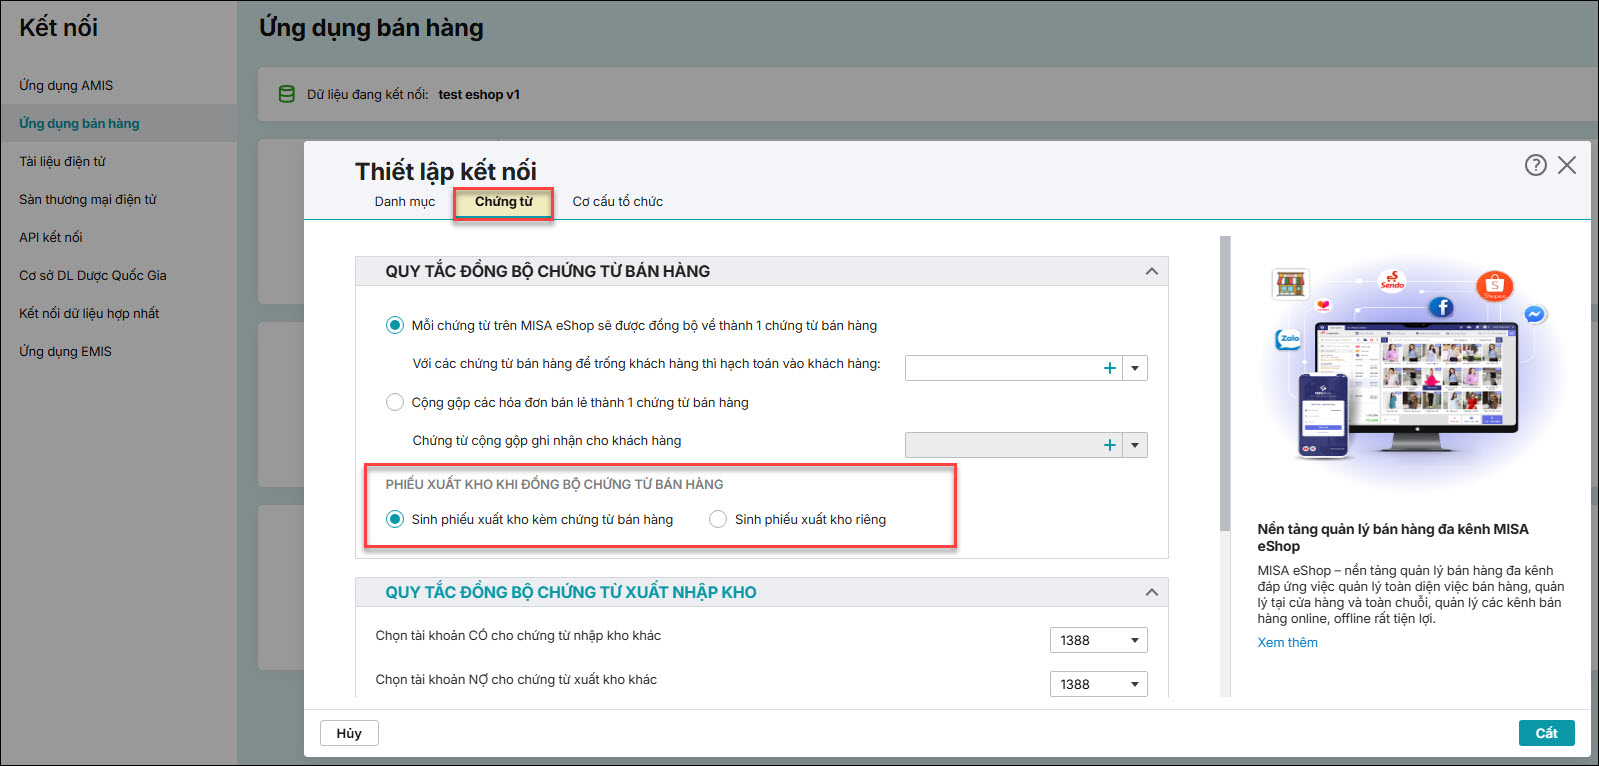Open dropdown arrow for Chứng từ cộng gộp khách hàng
The width and height of the screenshot is (1599, 766).
pyautogui.click(x=1135, y=445)
